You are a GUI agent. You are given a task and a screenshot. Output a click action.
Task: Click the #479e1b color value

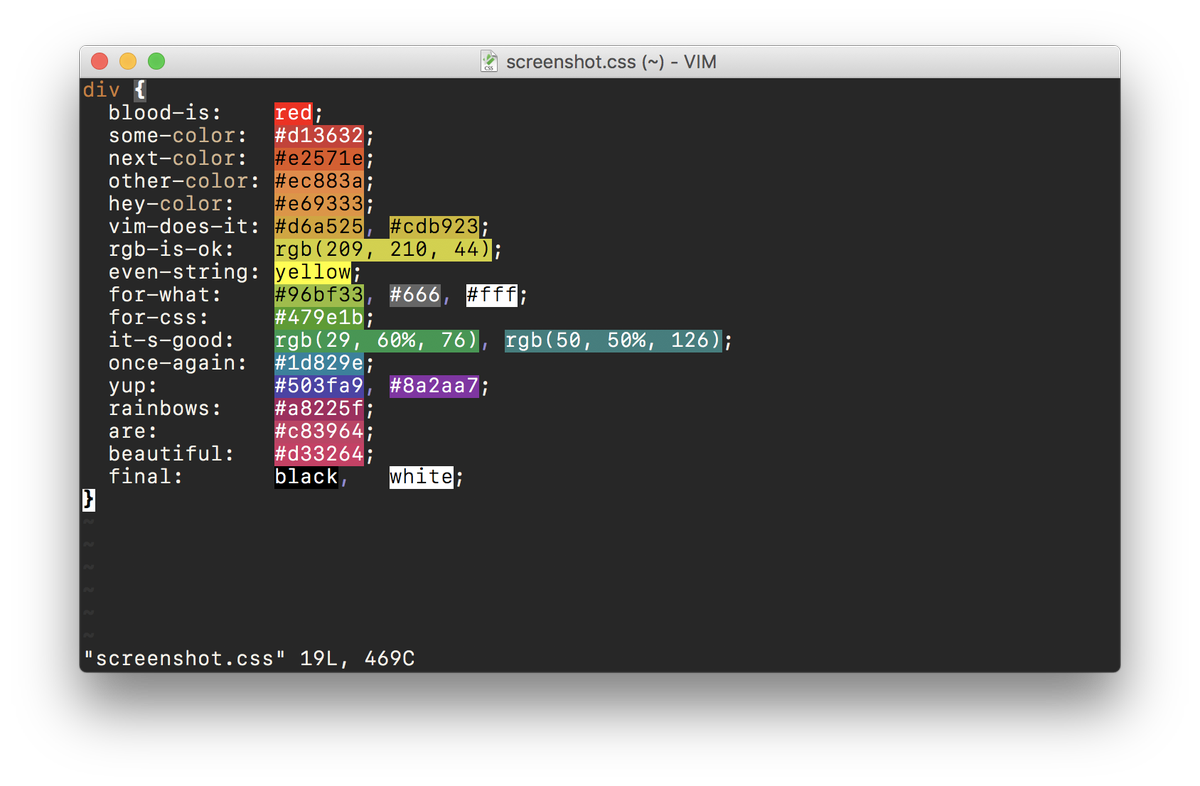point(319,318)
